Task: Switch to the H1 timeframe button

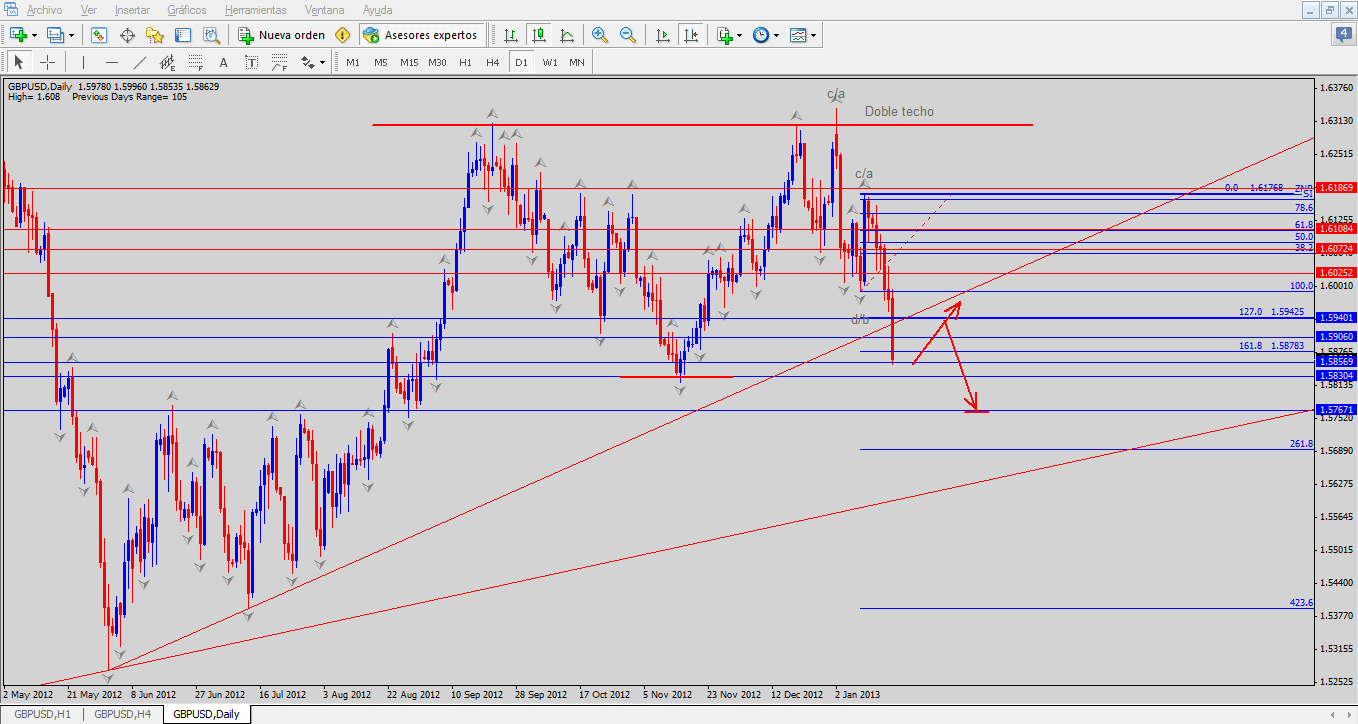Action: click(x=465, y=62)
